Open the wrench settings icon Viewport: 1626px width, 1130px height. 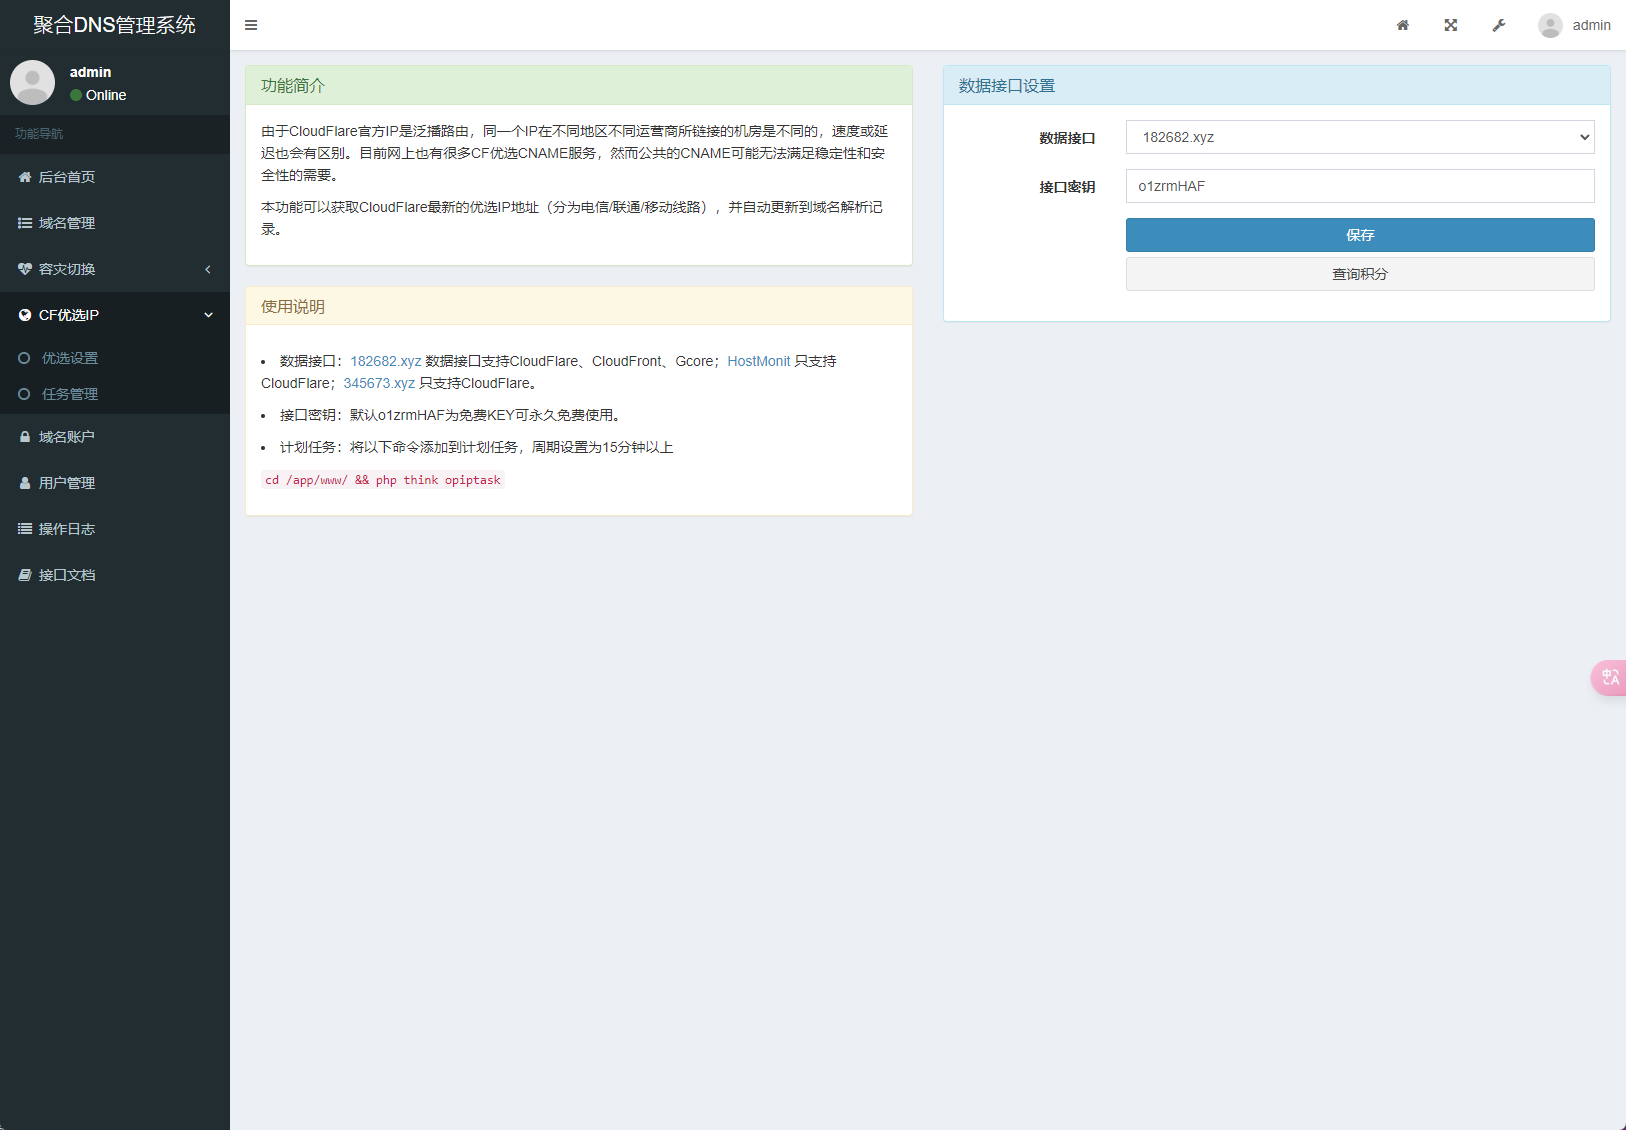coord(1499,25)
